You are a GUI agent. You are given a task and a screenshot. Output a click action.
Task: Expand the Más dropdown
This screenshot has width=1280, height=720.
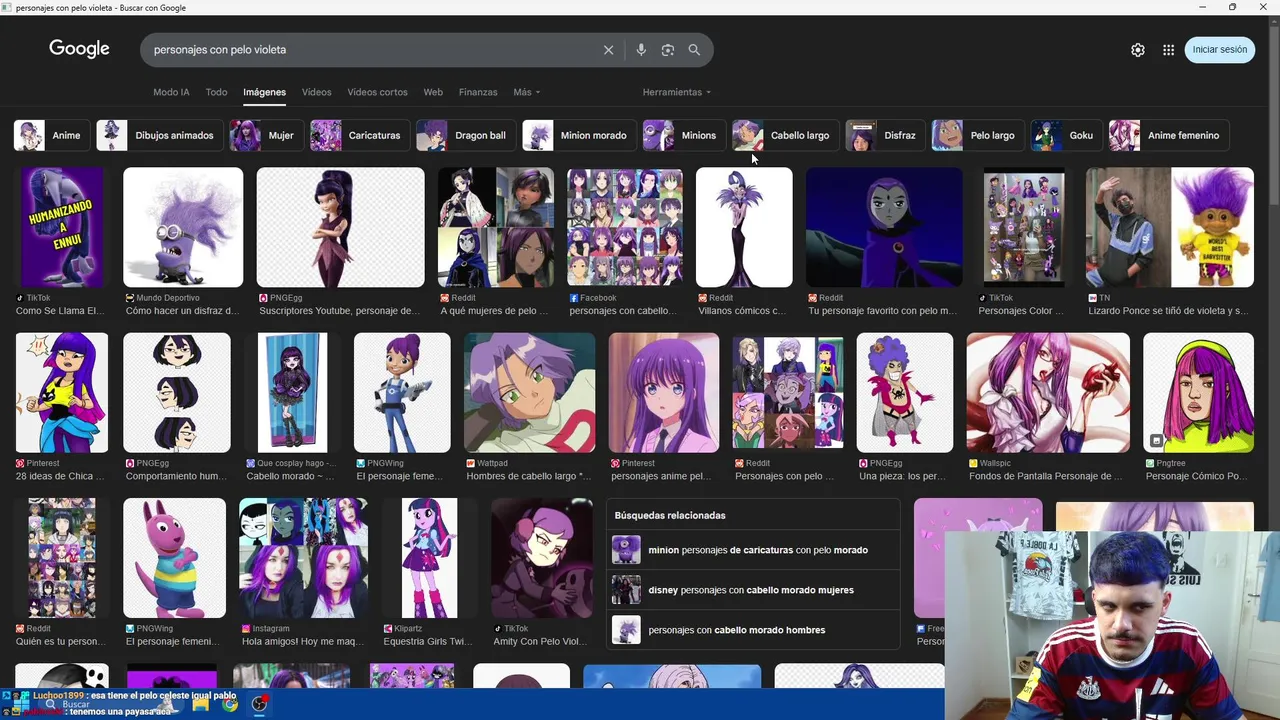click(526, 92)
